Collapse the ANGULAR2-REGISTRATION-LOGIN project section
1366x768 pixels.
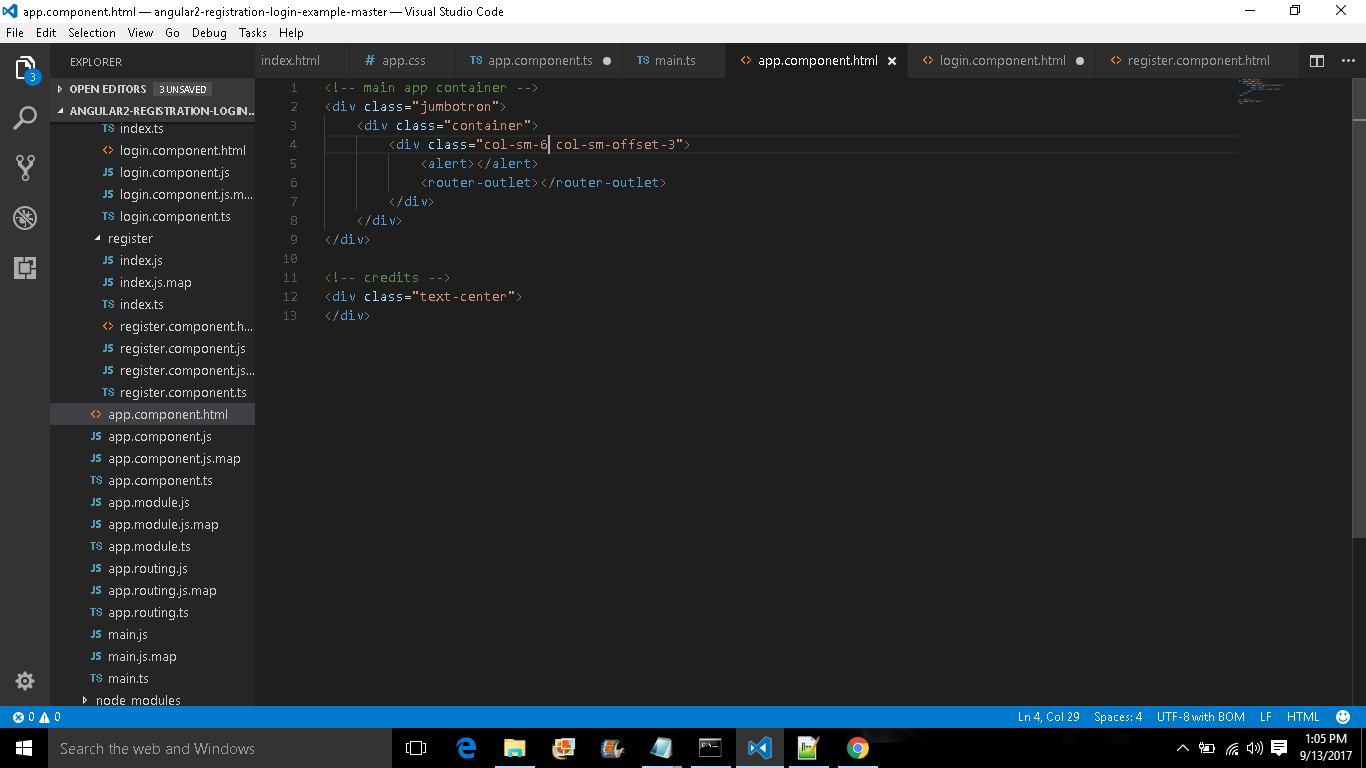(152, 111)
